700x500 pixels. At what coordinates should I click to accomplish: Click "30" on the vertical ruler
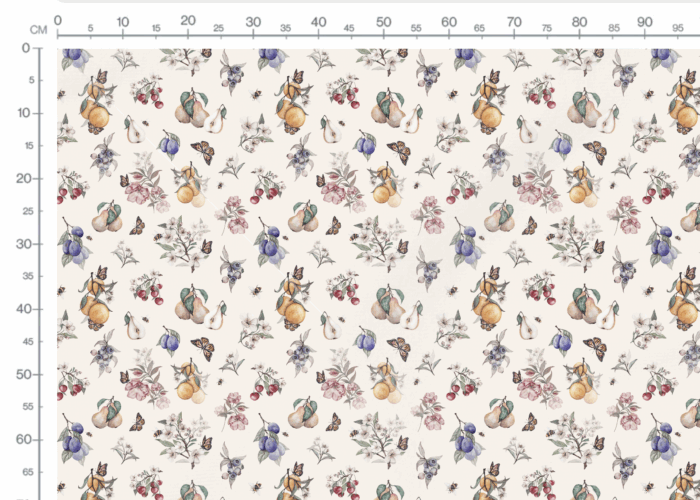coord(24,244)
